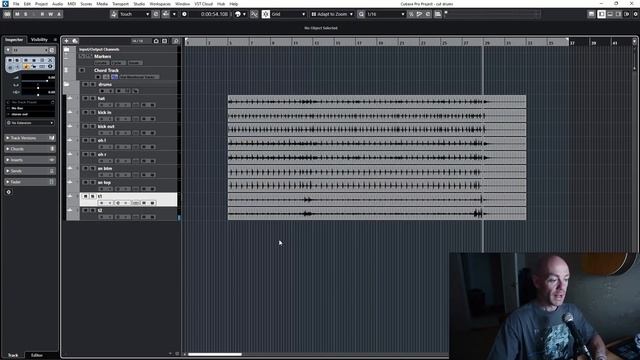Click the t2 track audio waveform clip

377,213
